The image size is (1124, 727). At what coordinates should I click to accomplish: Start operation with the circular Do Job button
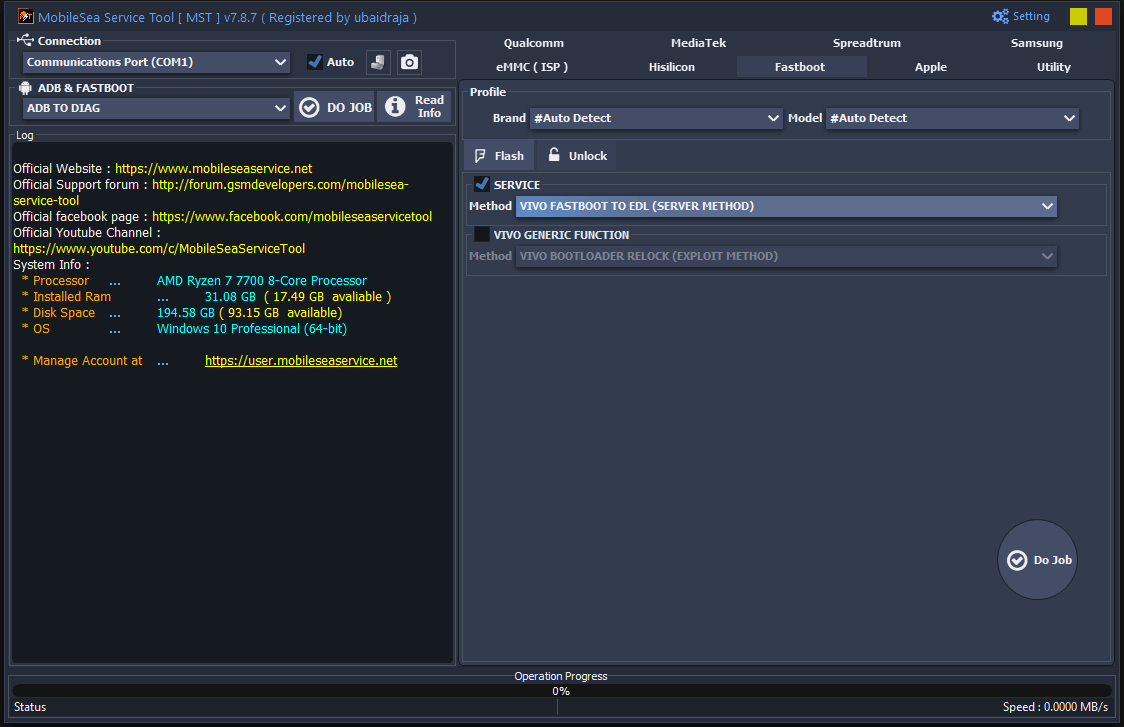coord(1037,560)
